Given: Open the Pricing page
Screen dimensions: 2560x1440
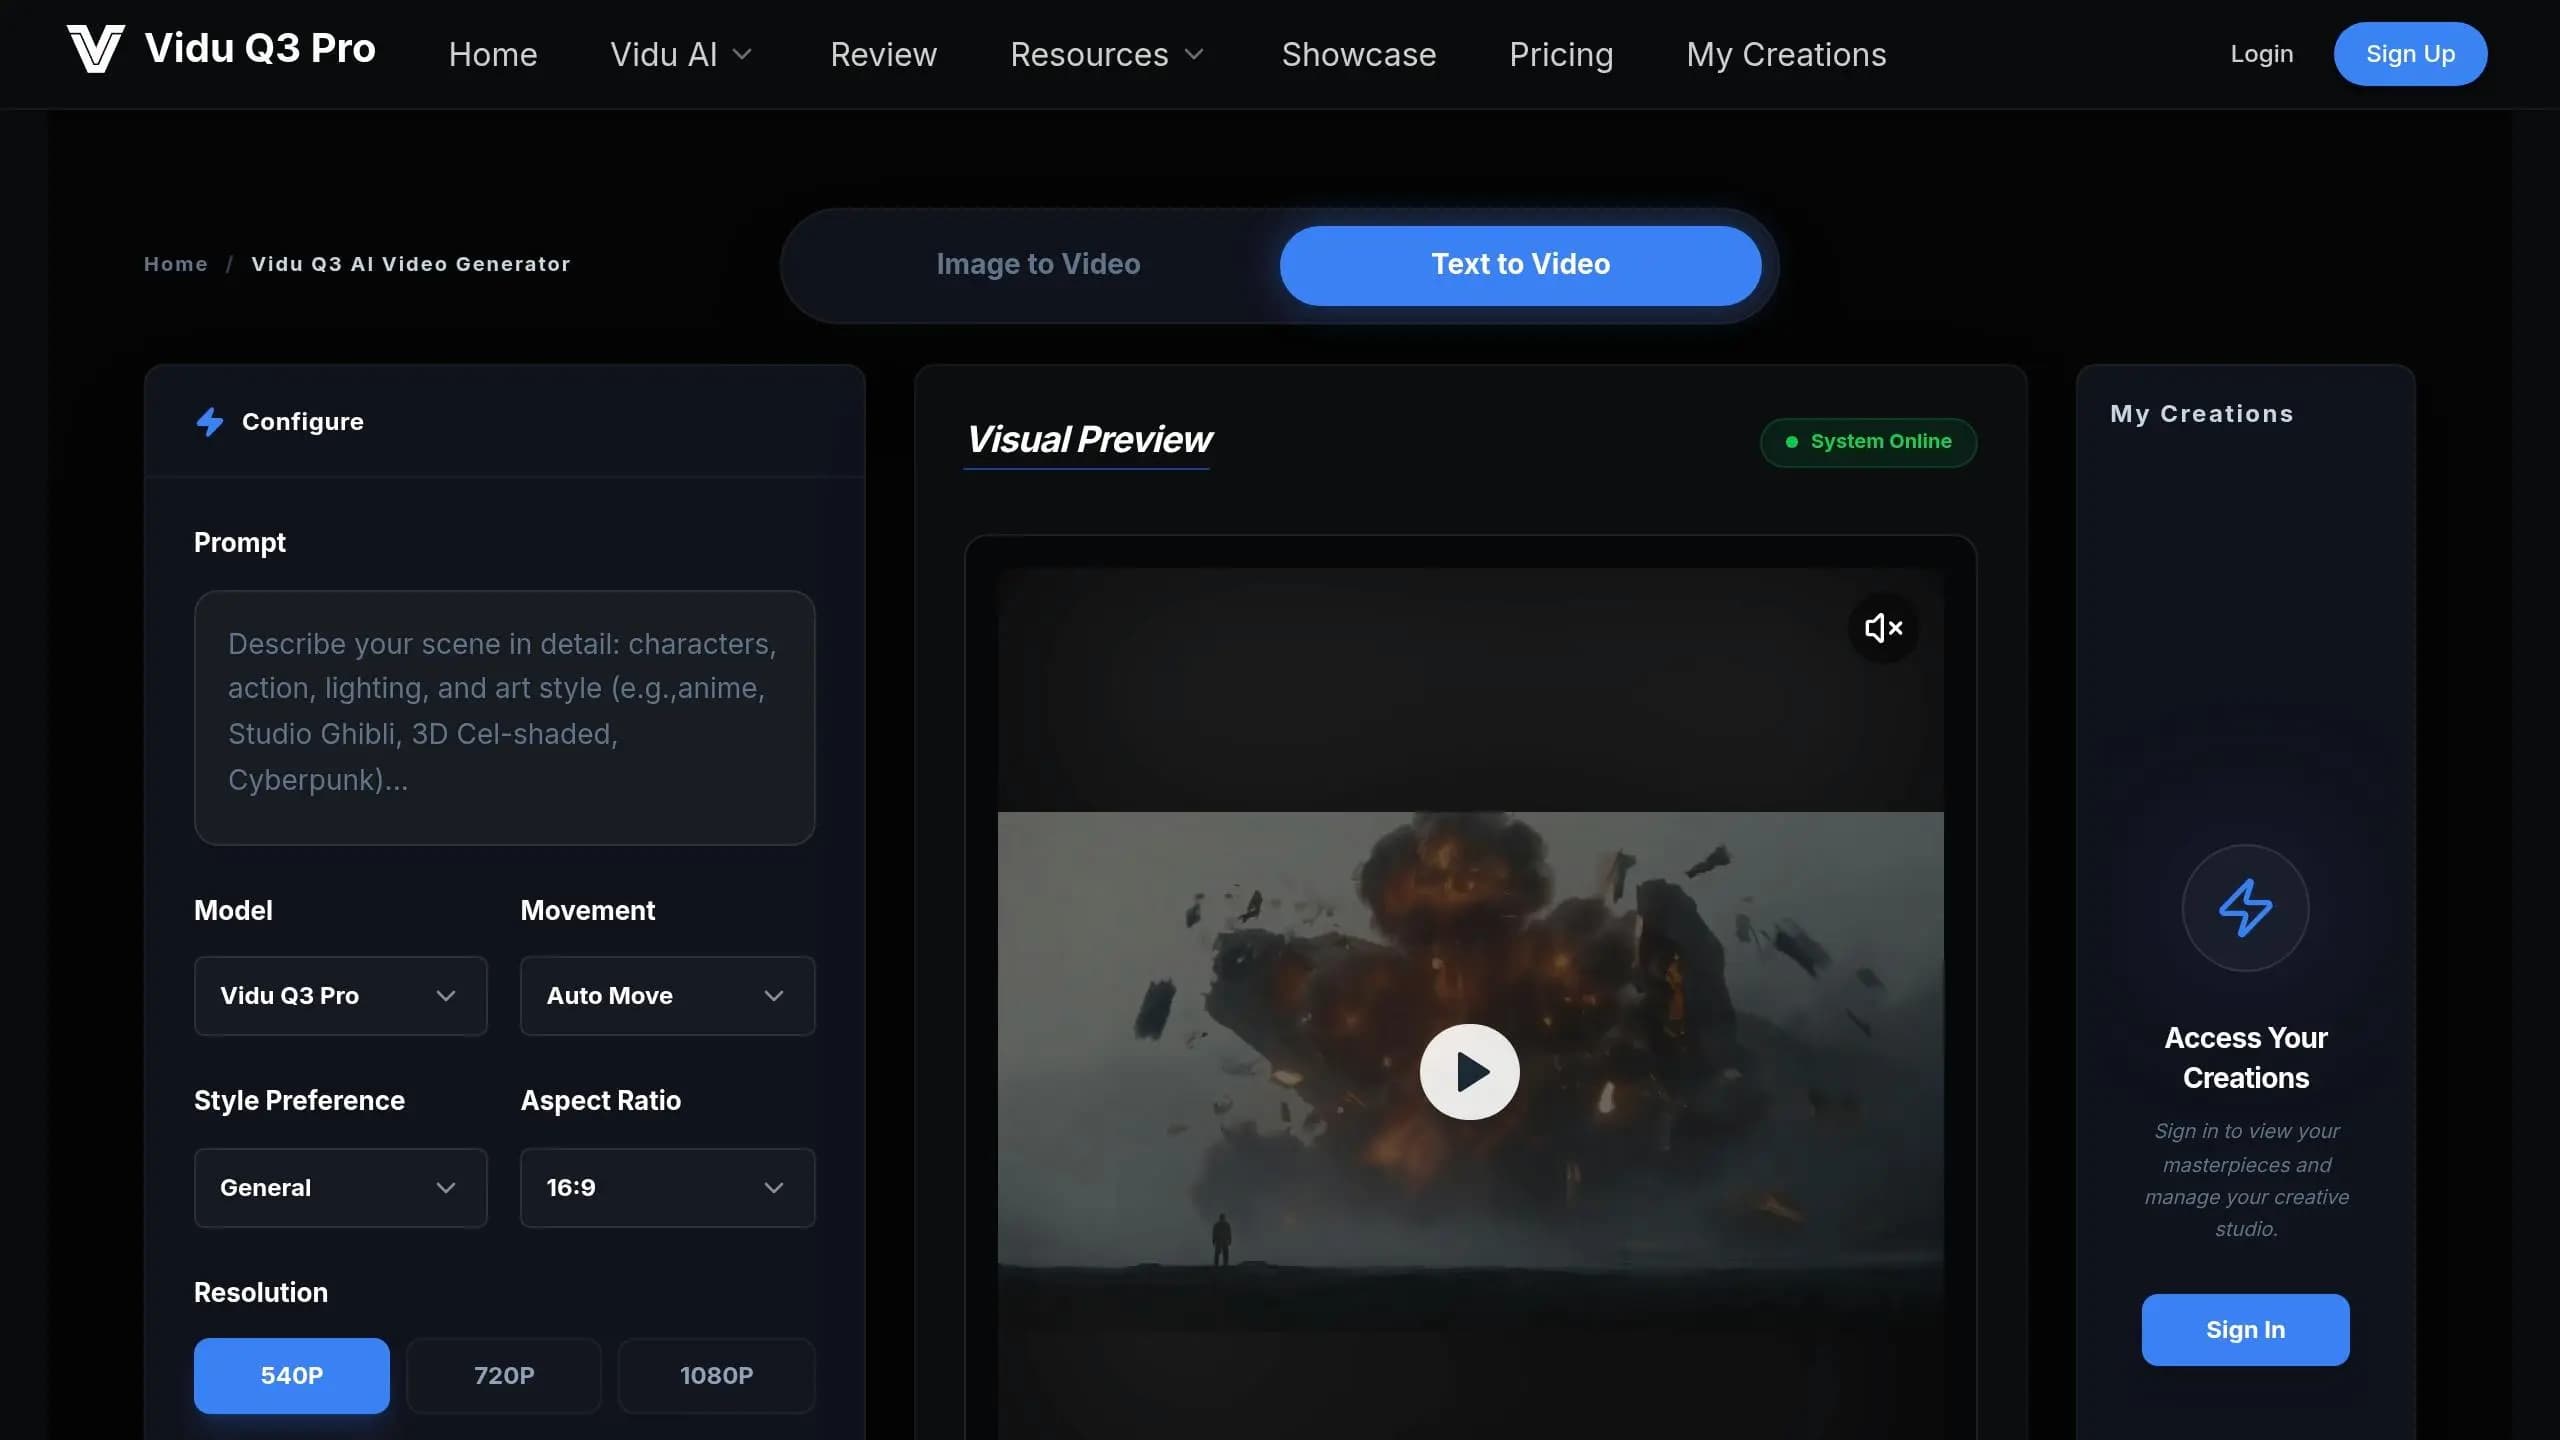Looking at the screenshot, I should pyautogui.click(x=1561, y=54).
